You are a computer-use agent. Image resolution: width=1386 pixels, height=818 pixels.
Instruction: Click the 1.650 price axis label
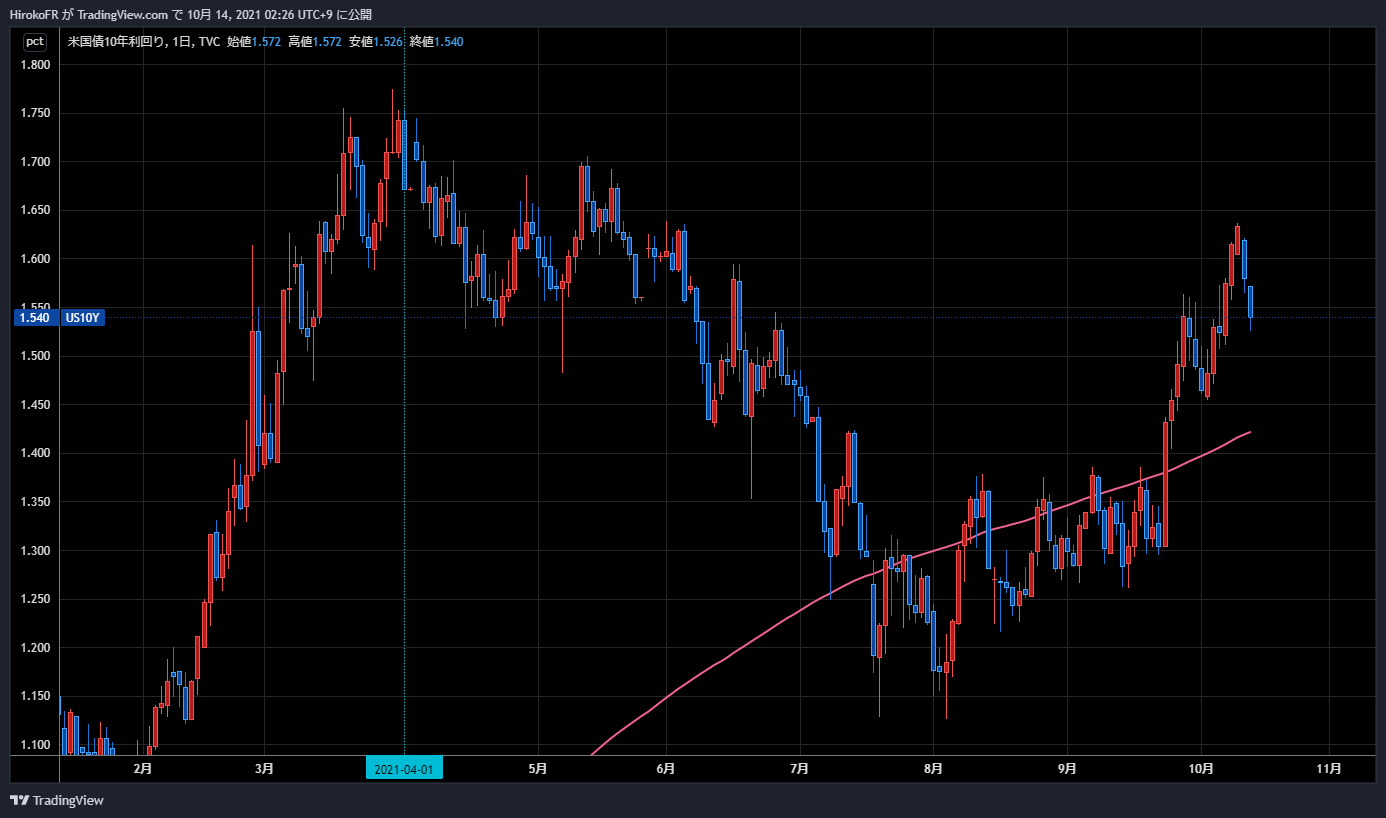[x=35, y=210]
